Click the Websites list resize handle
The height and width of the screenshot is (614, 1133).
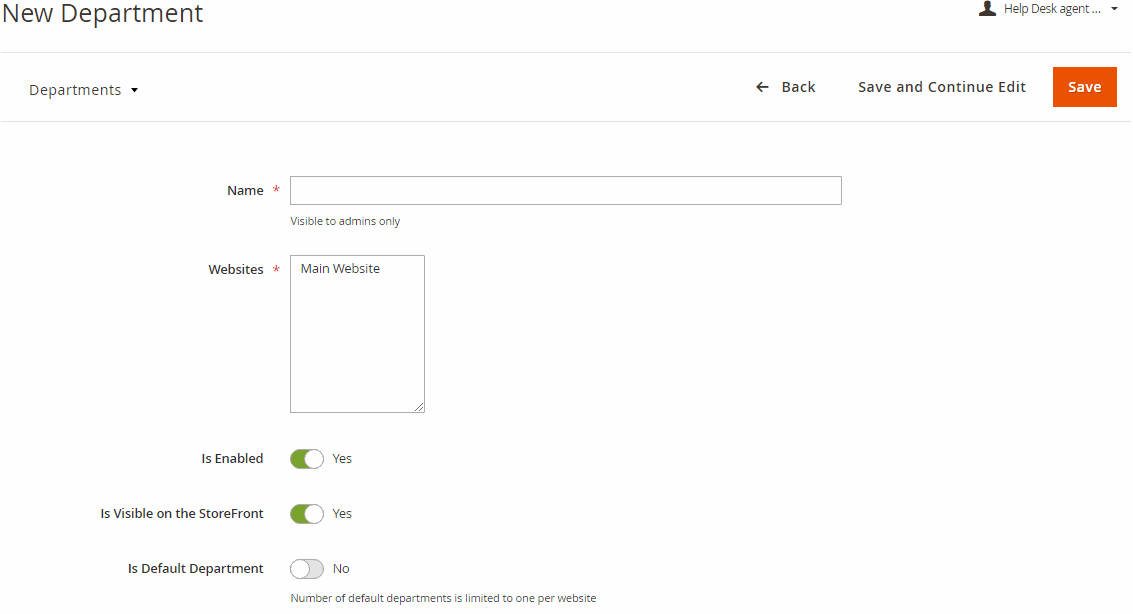point(419,407)
